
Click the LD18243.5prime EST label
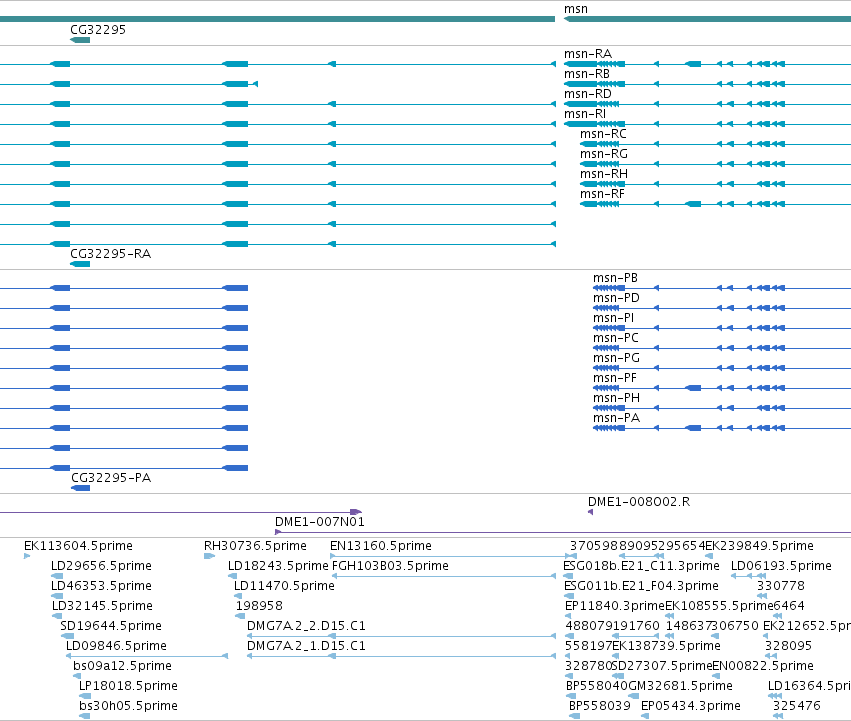[278, 566]
